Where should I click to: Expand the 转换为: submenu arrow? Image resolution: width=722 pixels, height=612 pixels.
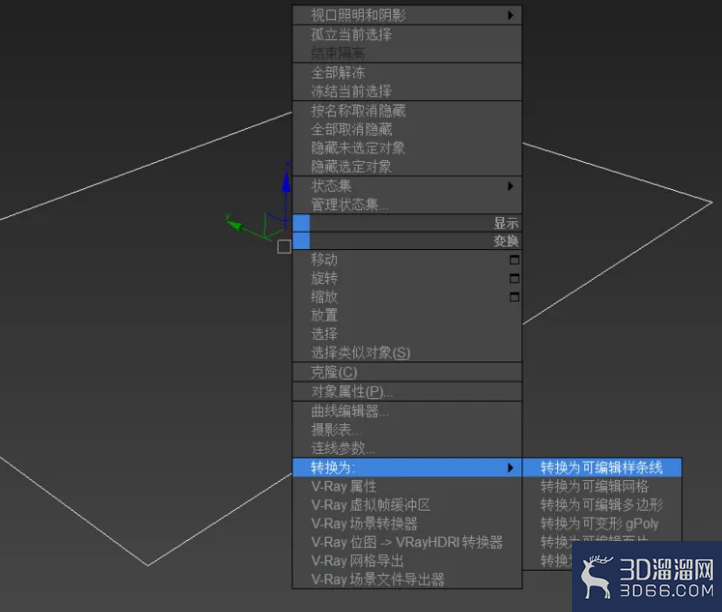[510, 467]
